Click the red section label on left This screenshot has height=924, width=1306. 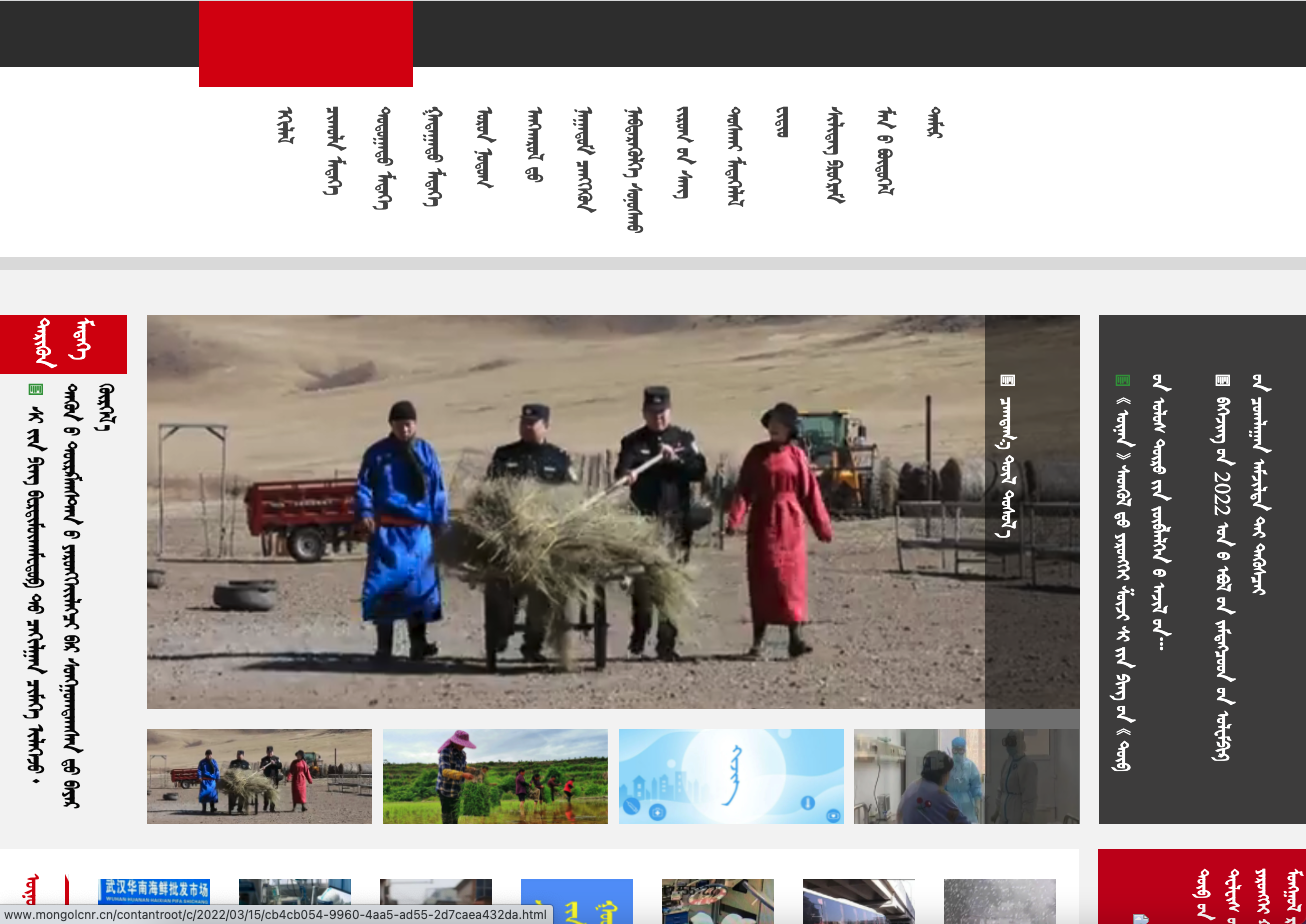(63, 344)
